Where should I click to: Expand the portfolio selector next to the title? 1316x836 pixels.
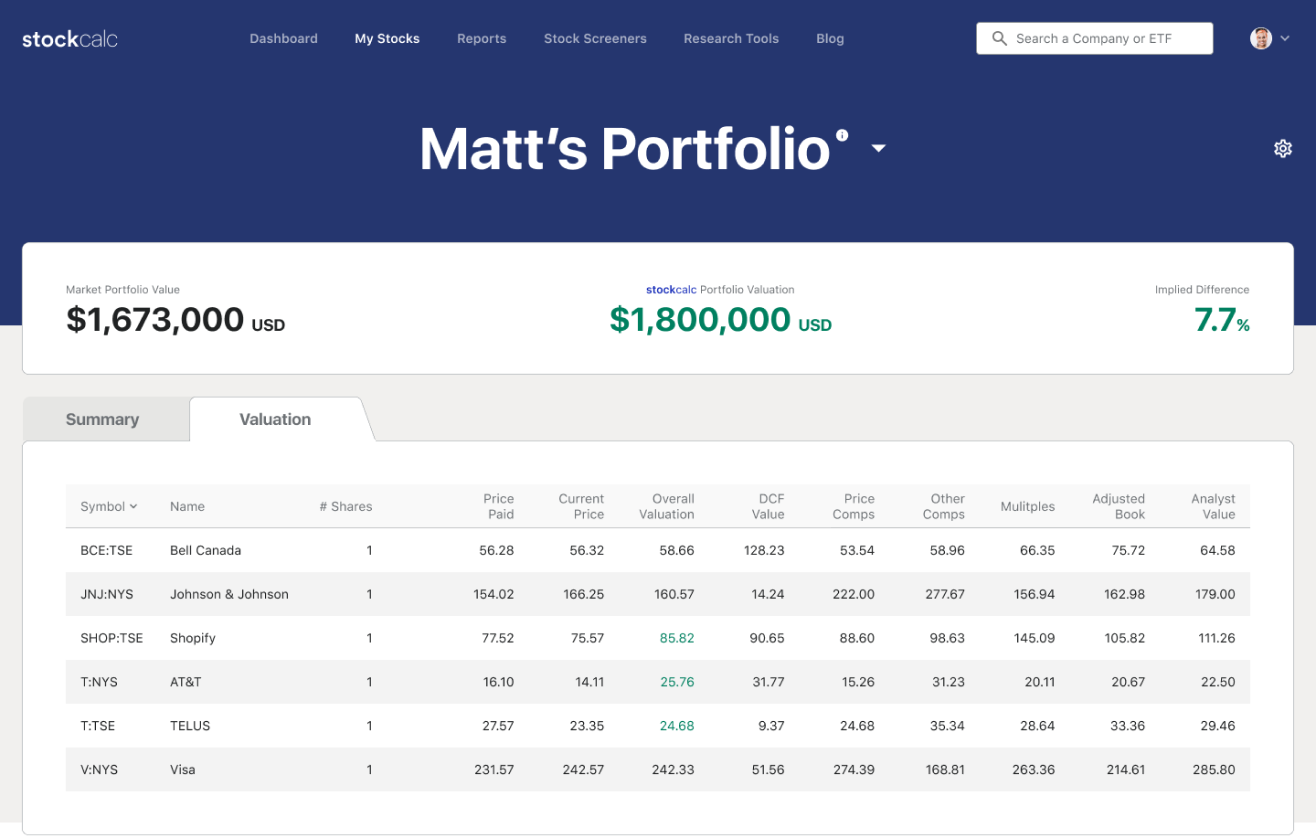tap(878, 148)
